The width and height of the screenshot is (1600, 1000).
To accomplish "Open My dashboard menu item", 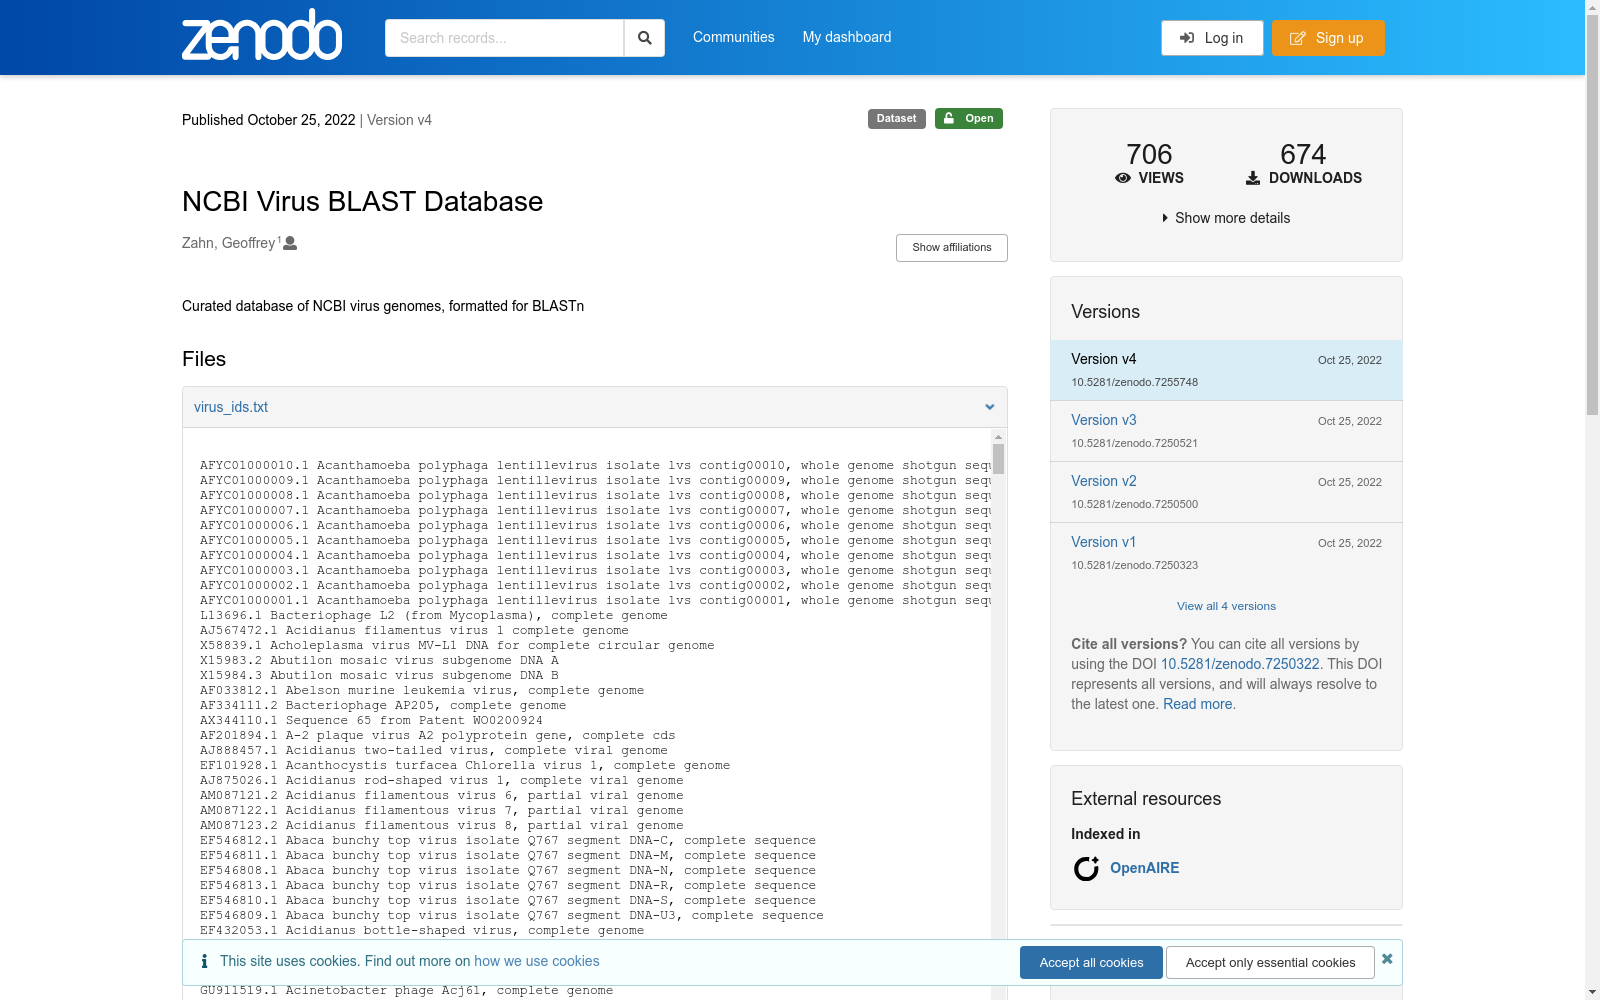I will [x=847, y=37].
